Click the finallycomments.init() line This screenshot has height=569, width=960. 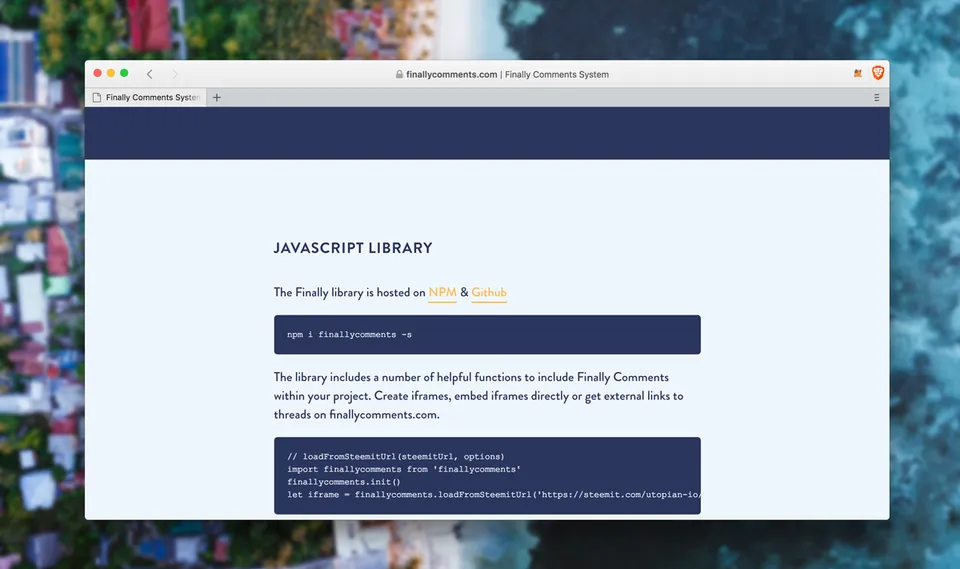[343, 481]
